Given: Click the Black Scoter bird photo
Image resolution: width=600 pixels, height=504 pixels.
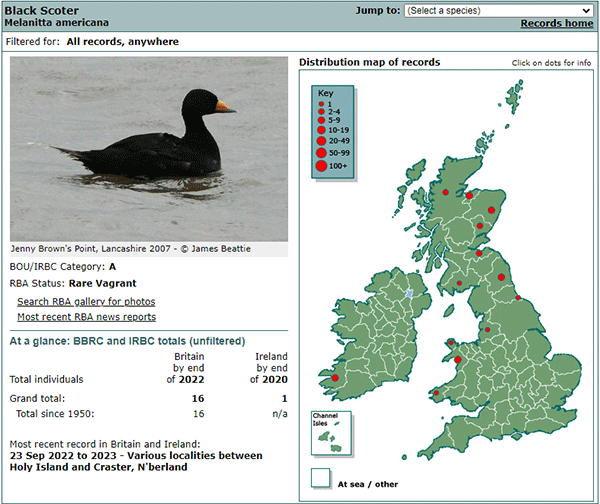Looking at the screenshot, I should coord(148,149).
